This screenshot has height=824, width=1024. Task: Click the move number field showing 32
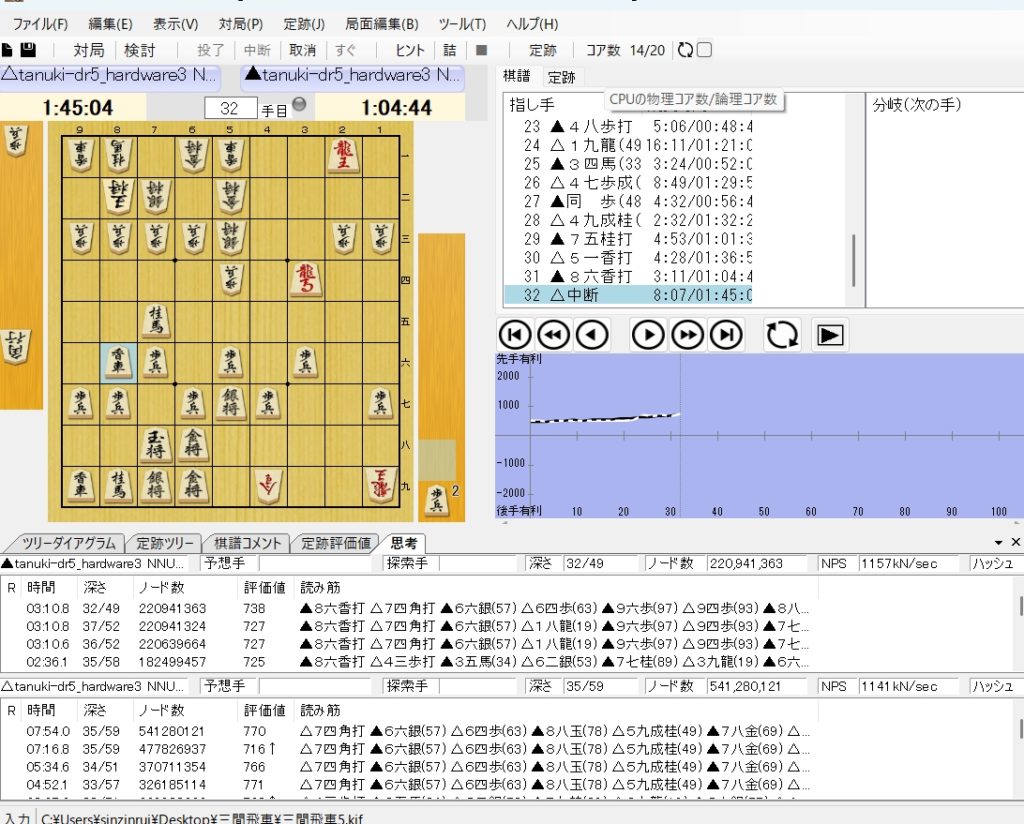tap(229, 108)
